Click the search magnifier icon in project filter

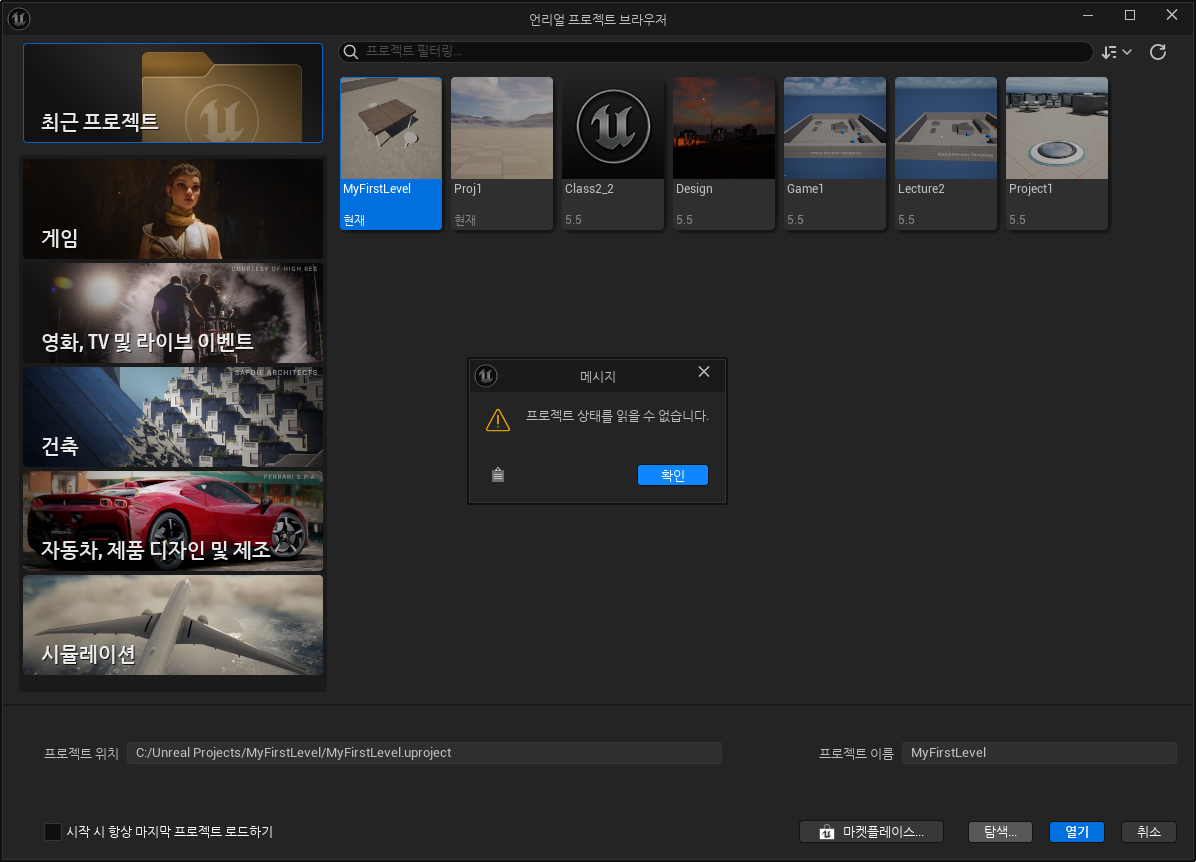tap(351, 51)
